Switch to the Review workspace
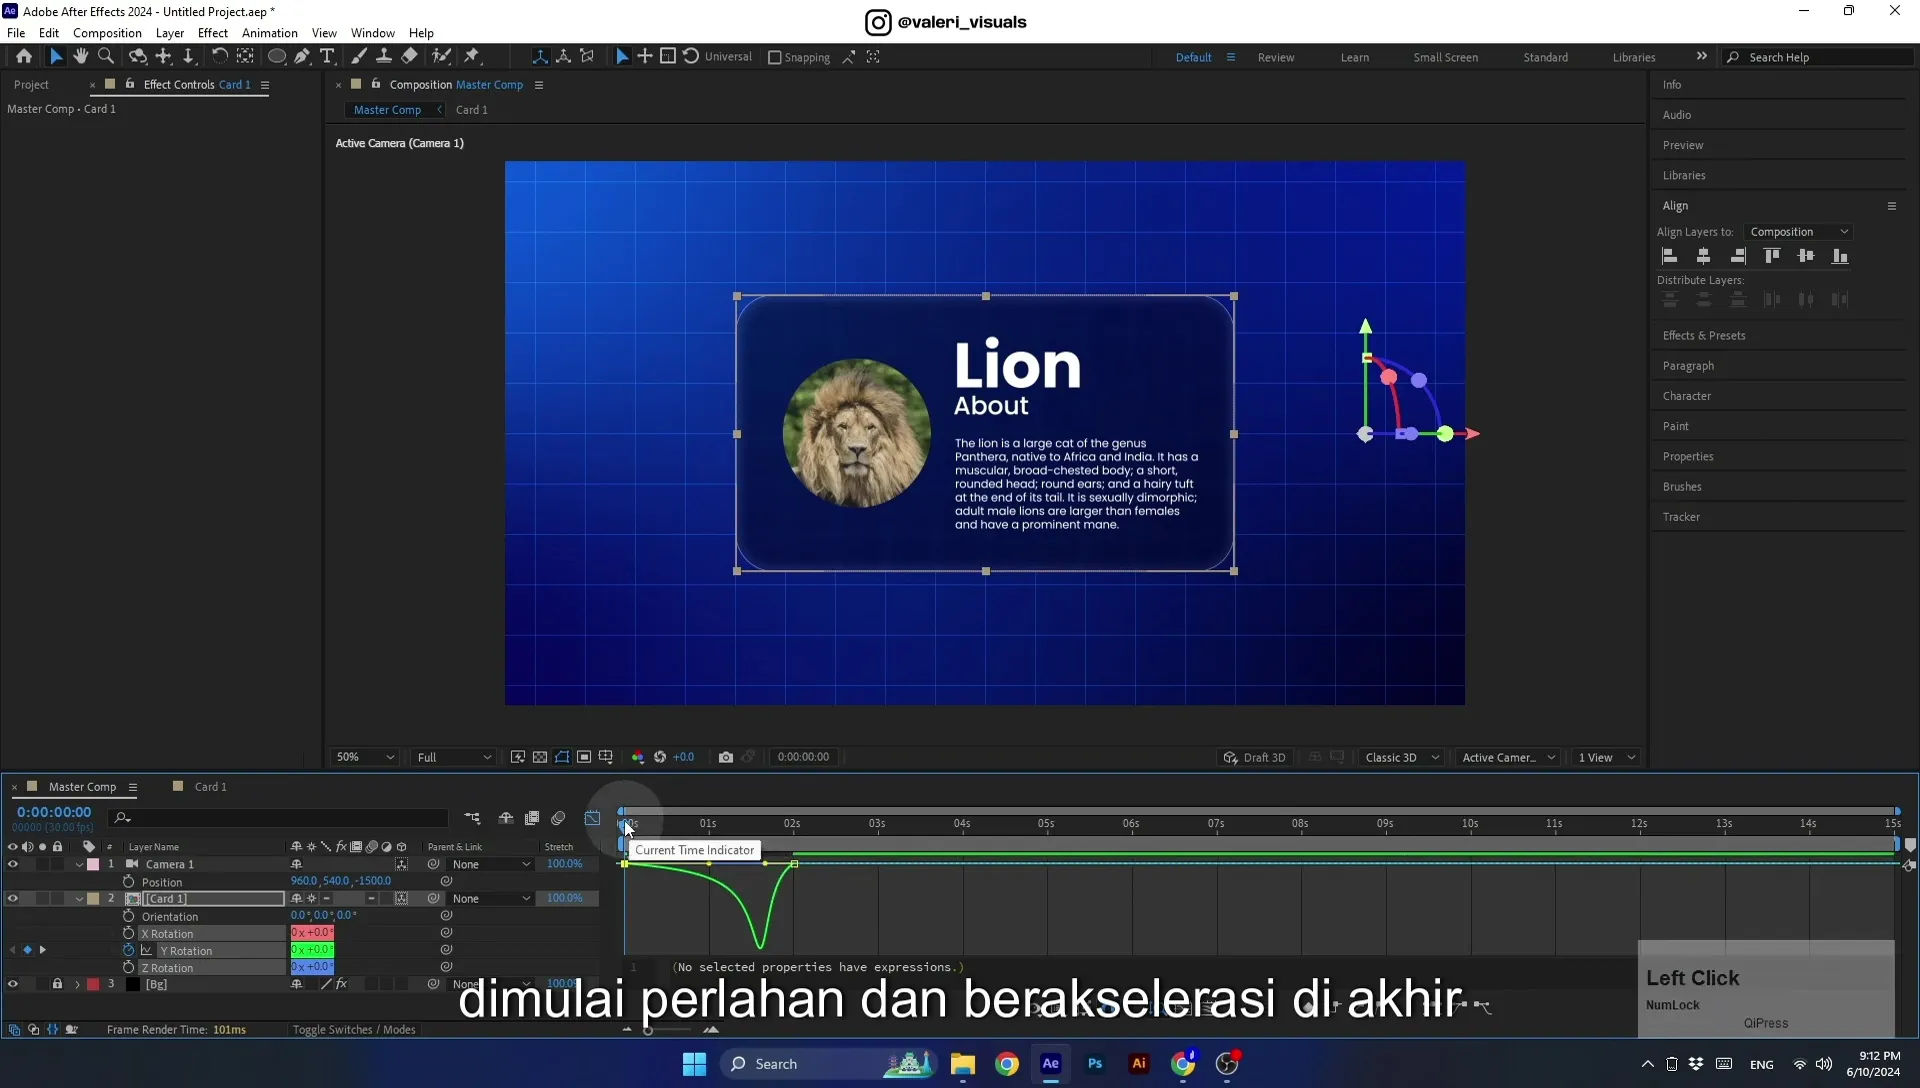 [1275, 57]
